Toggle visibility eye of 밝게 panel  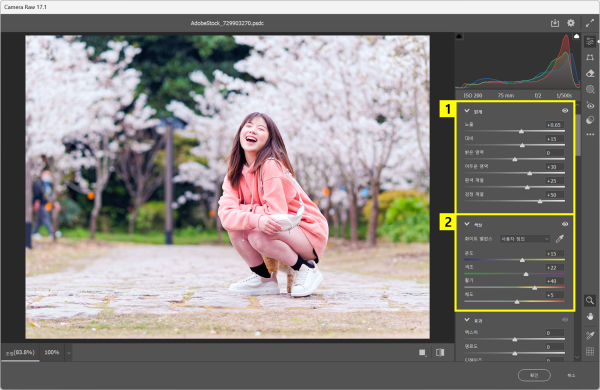(565, 111)
